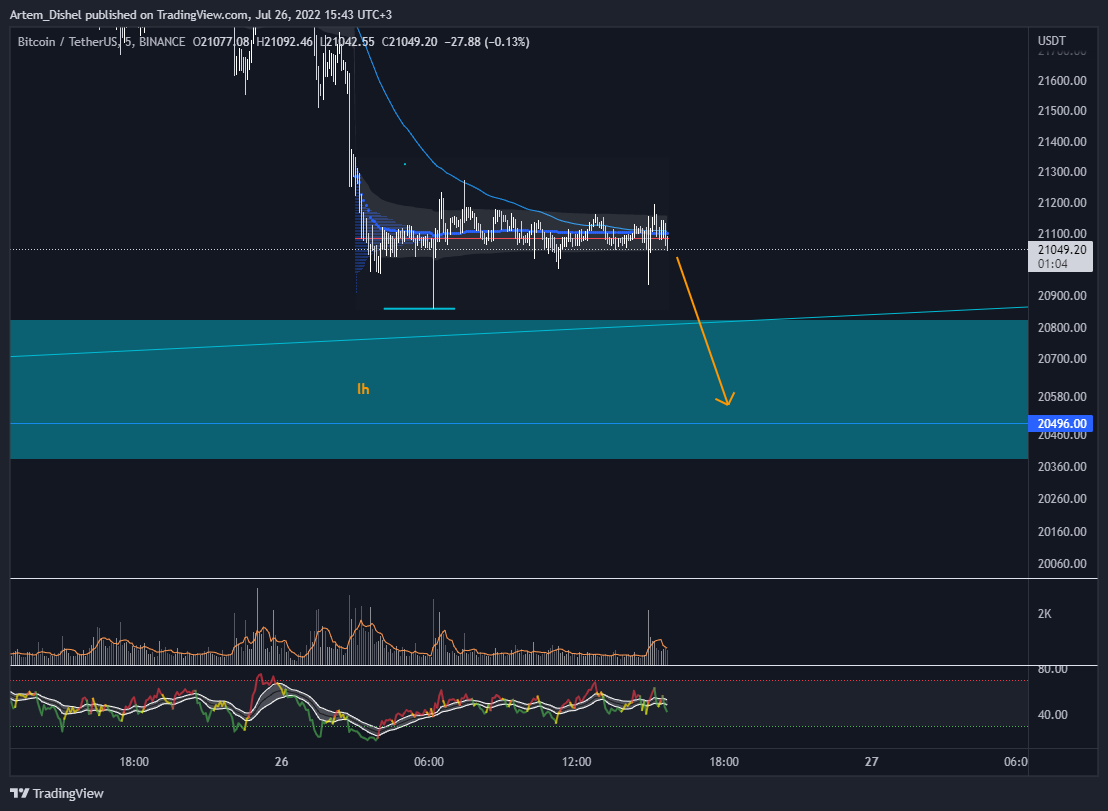Click the 21400.00 price axis label
This screenshot has height=811, width=1108.
1061,141
